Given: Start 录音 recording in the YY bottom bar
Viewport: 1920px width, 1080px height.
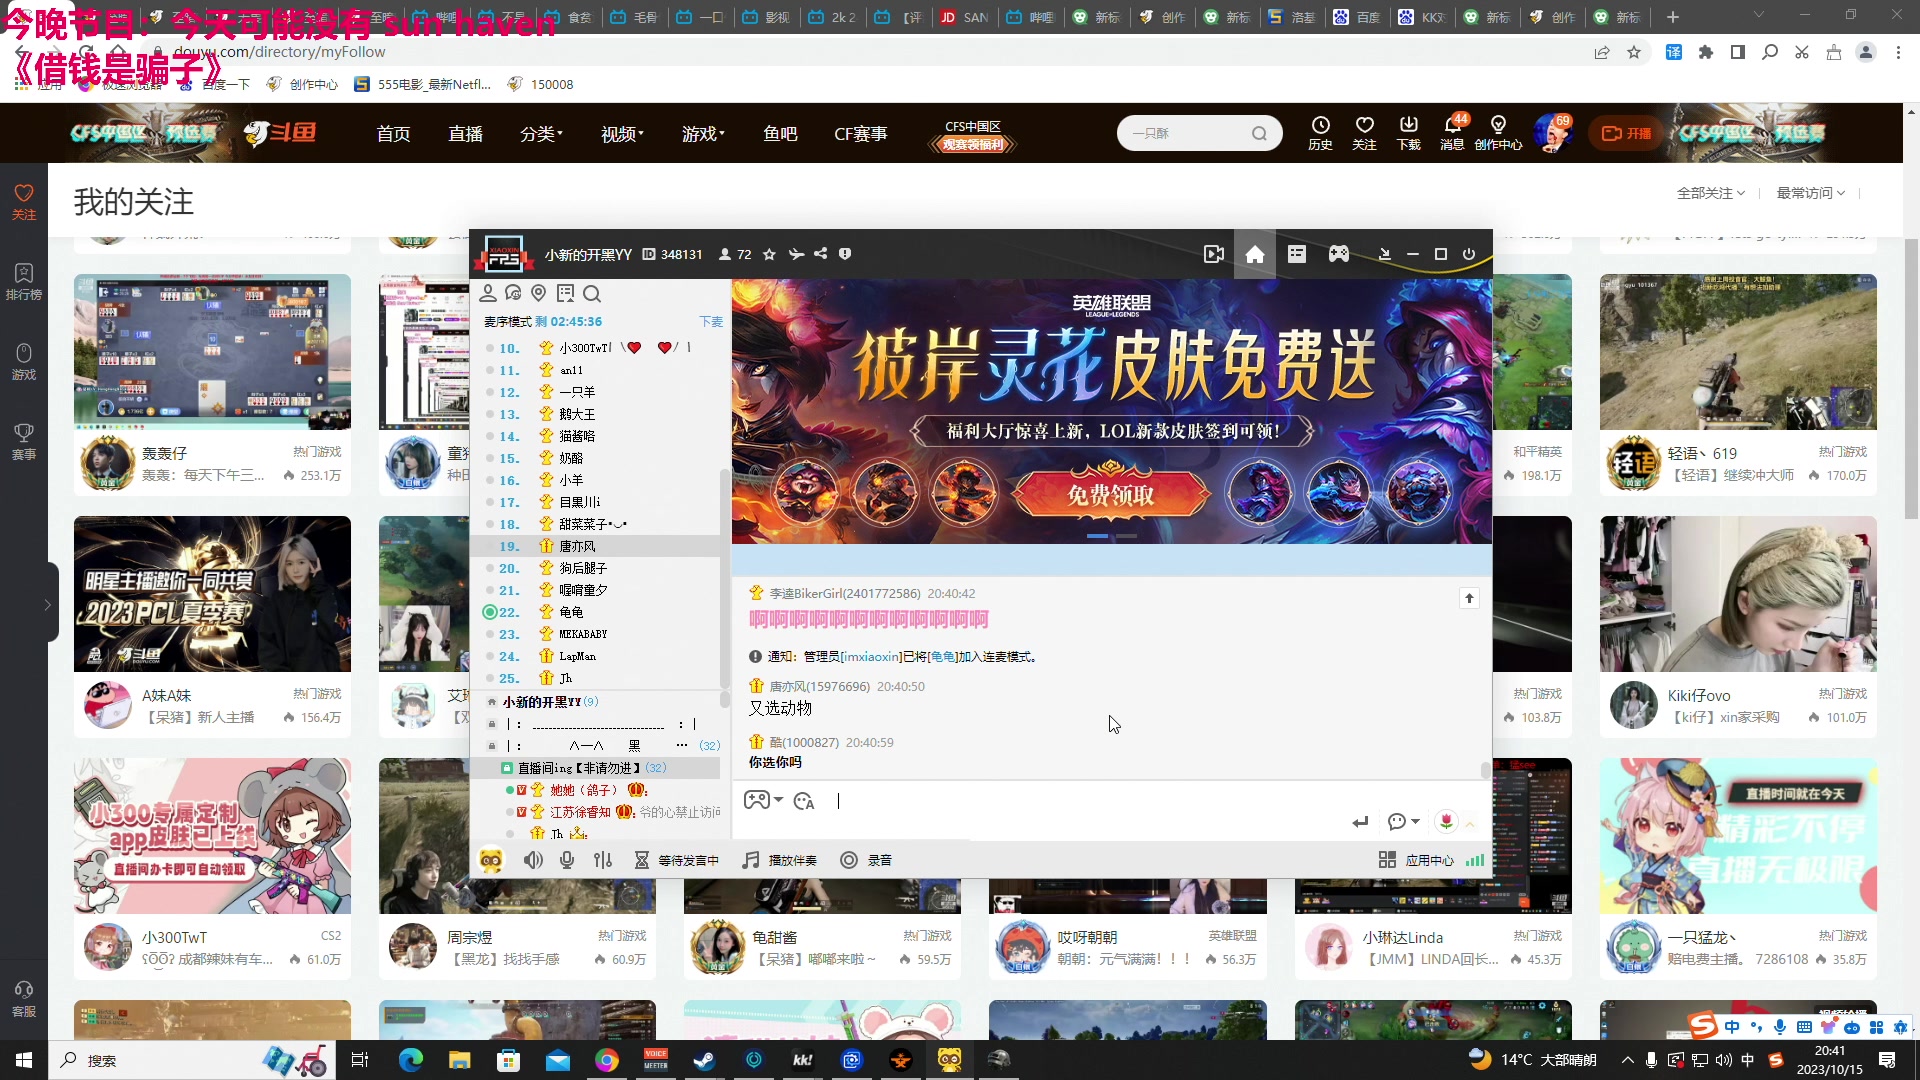Looking at the screenshot, I should 865,860.
